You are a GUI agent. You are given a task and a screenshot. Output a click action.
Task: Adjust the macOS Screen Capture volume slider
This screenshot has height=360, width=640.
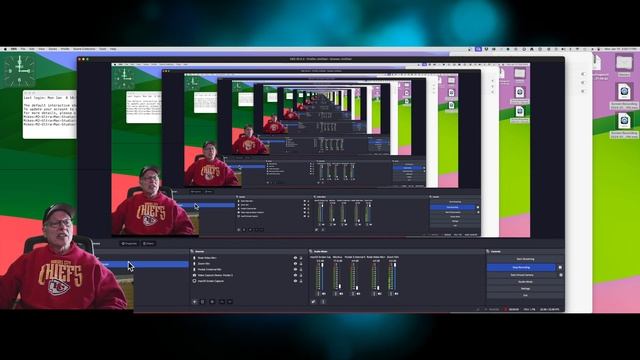click(x=322, y=276)
